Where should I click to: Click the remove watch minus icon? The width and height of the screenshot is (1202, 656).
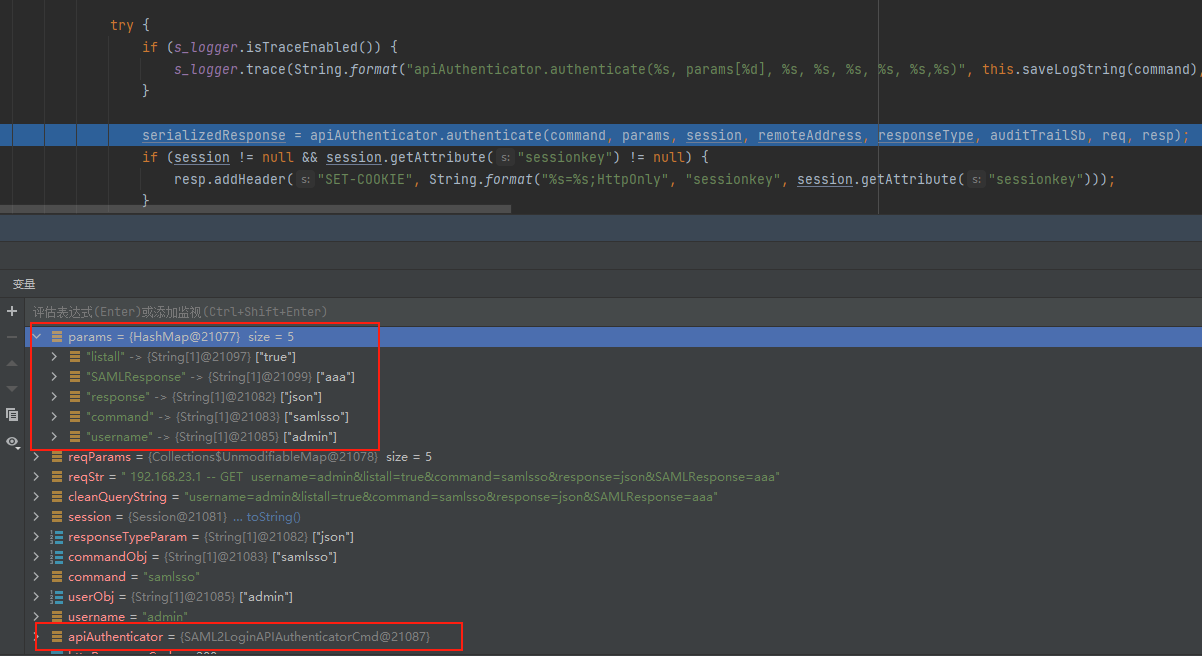pos(12,337)
